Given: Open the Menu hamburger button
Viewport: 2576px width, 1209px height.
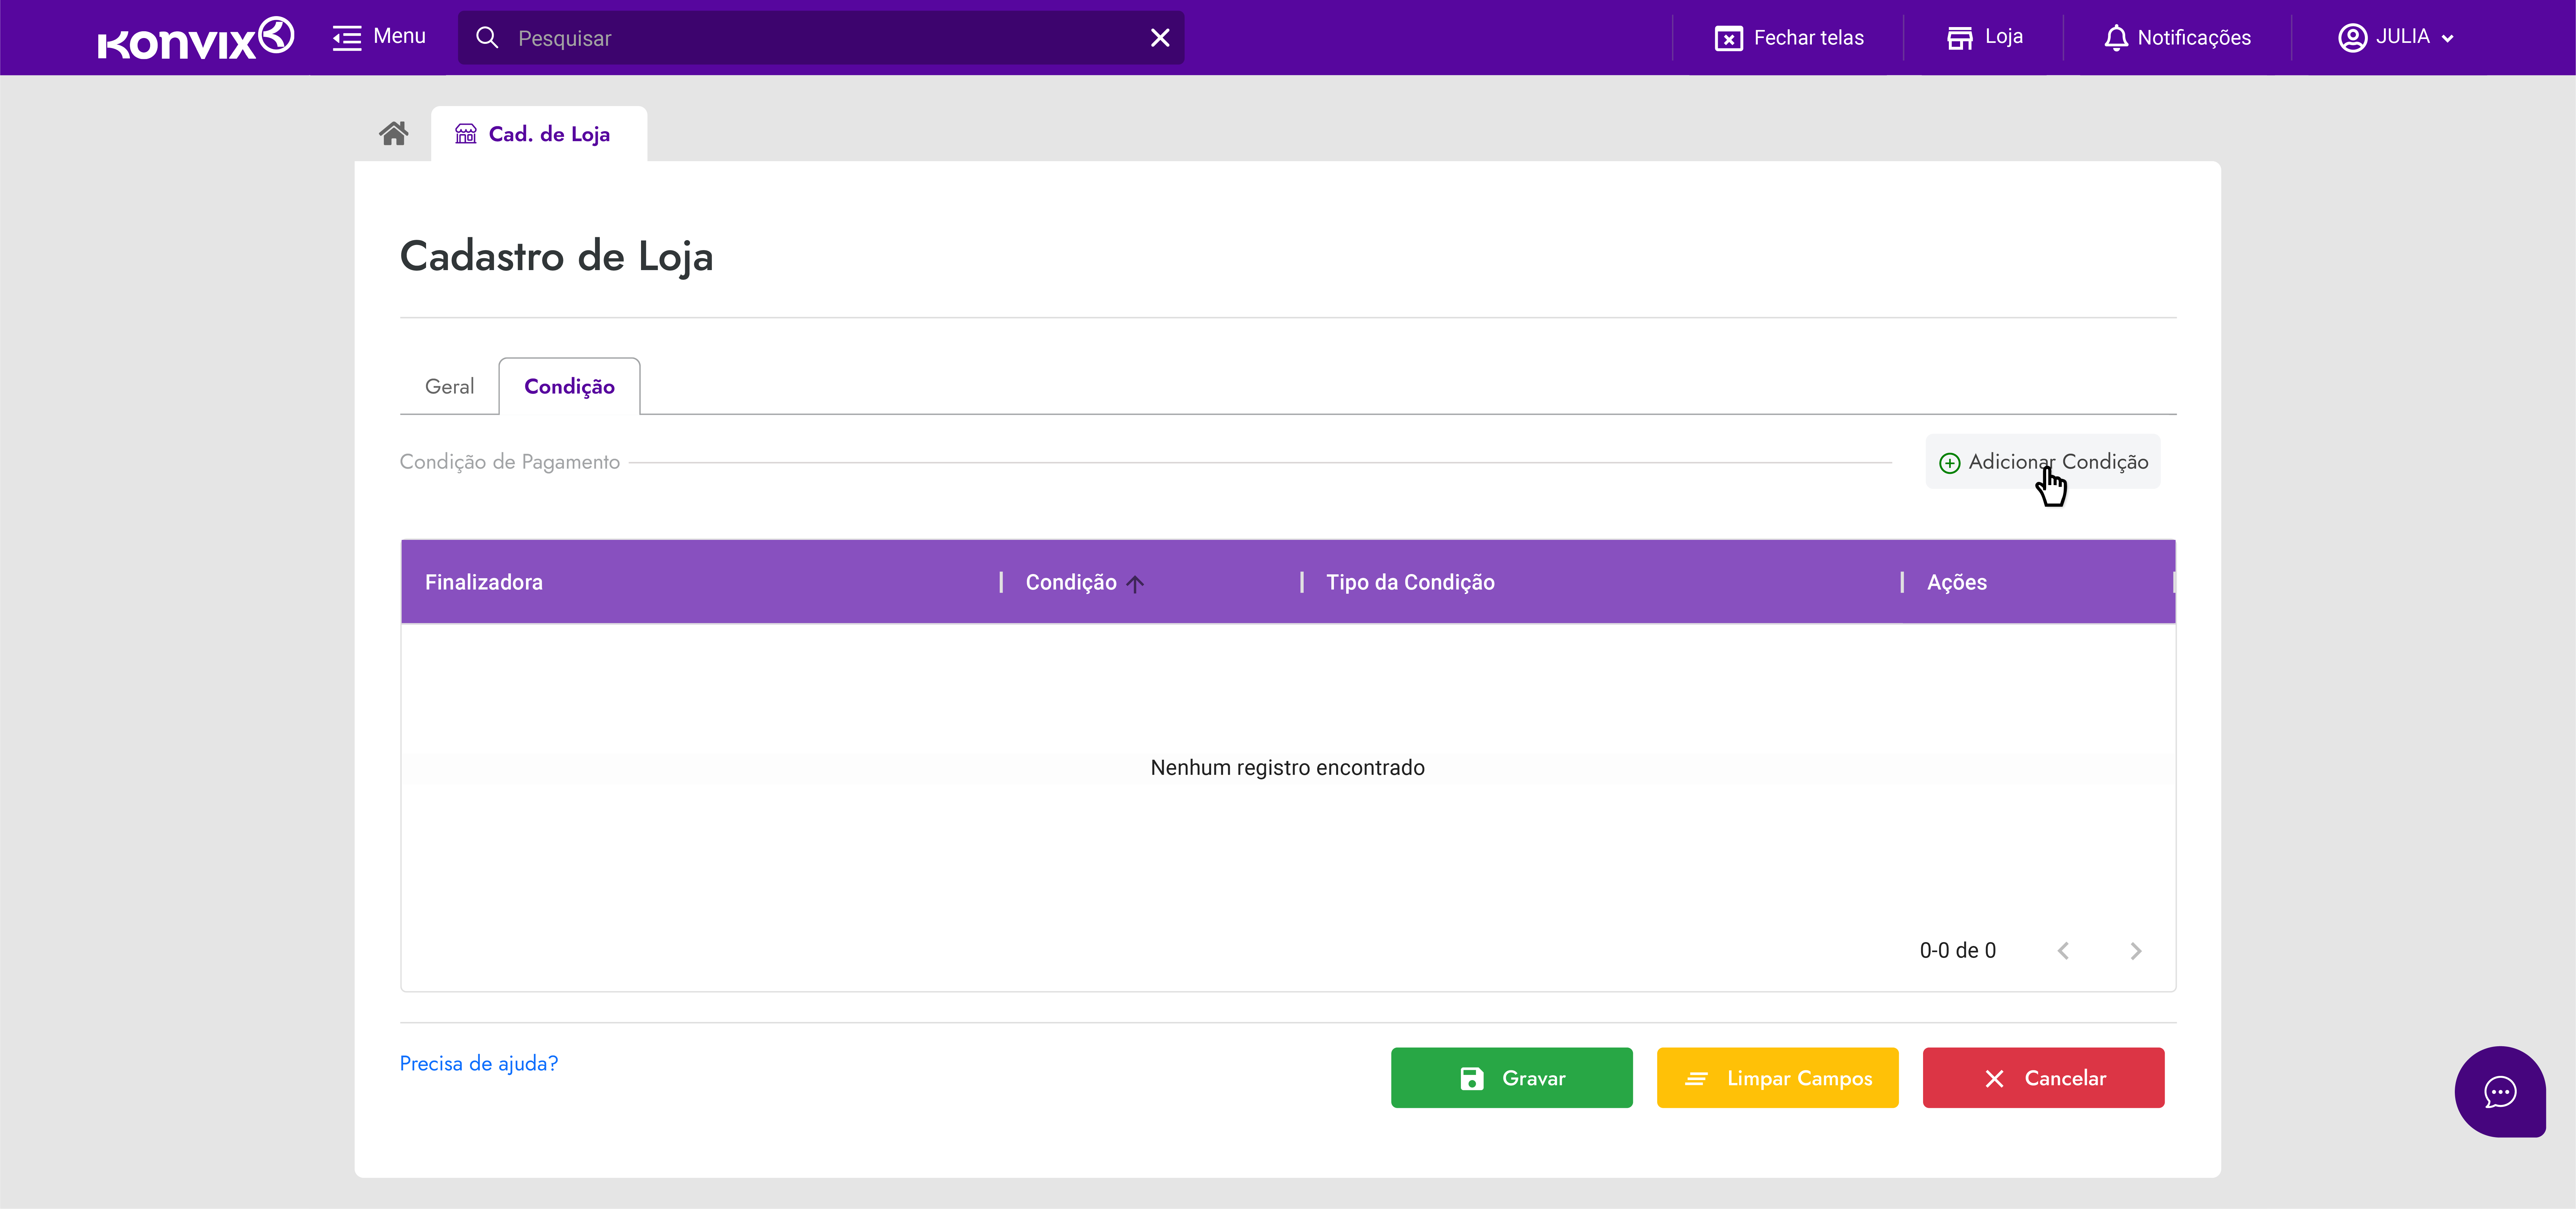Looking at the screenshot, I should (x=379, y=37).
